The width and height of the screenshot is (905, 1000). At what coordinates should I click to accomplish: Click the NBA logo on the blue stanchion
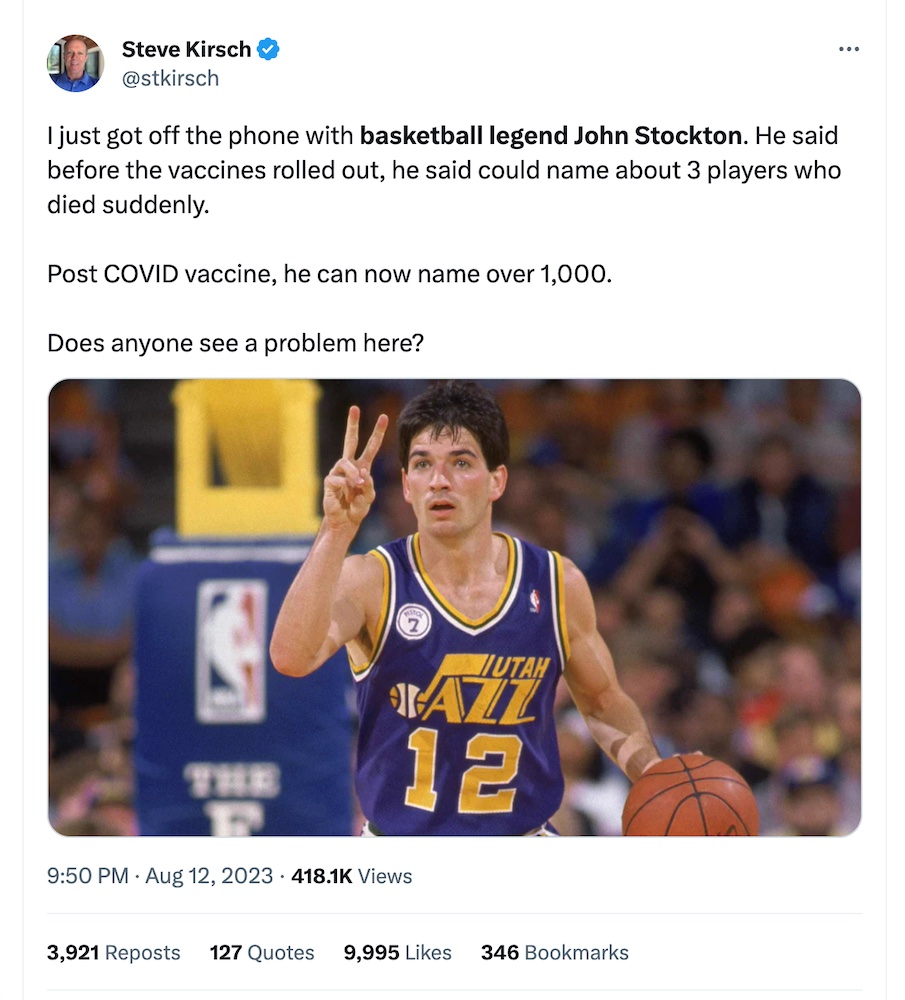click(x=231, y=650)
